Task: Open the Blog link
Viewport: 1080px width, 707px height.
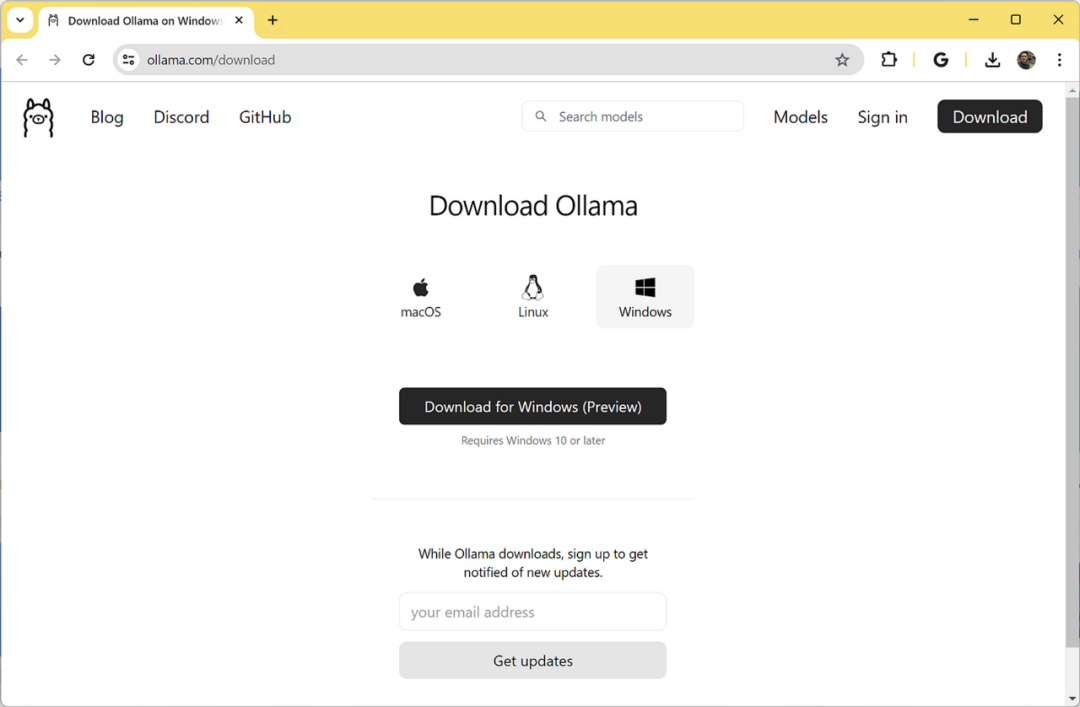Action: coord(107,117)
